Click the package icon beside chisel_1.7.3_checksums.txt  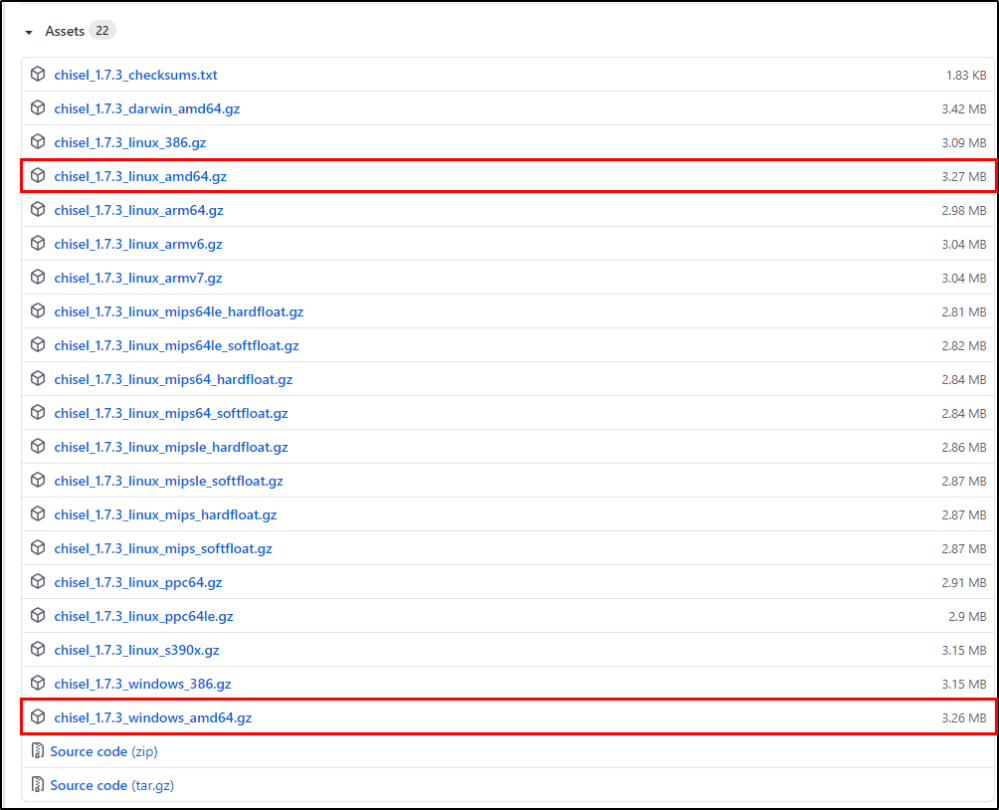[x=38, y=74]
